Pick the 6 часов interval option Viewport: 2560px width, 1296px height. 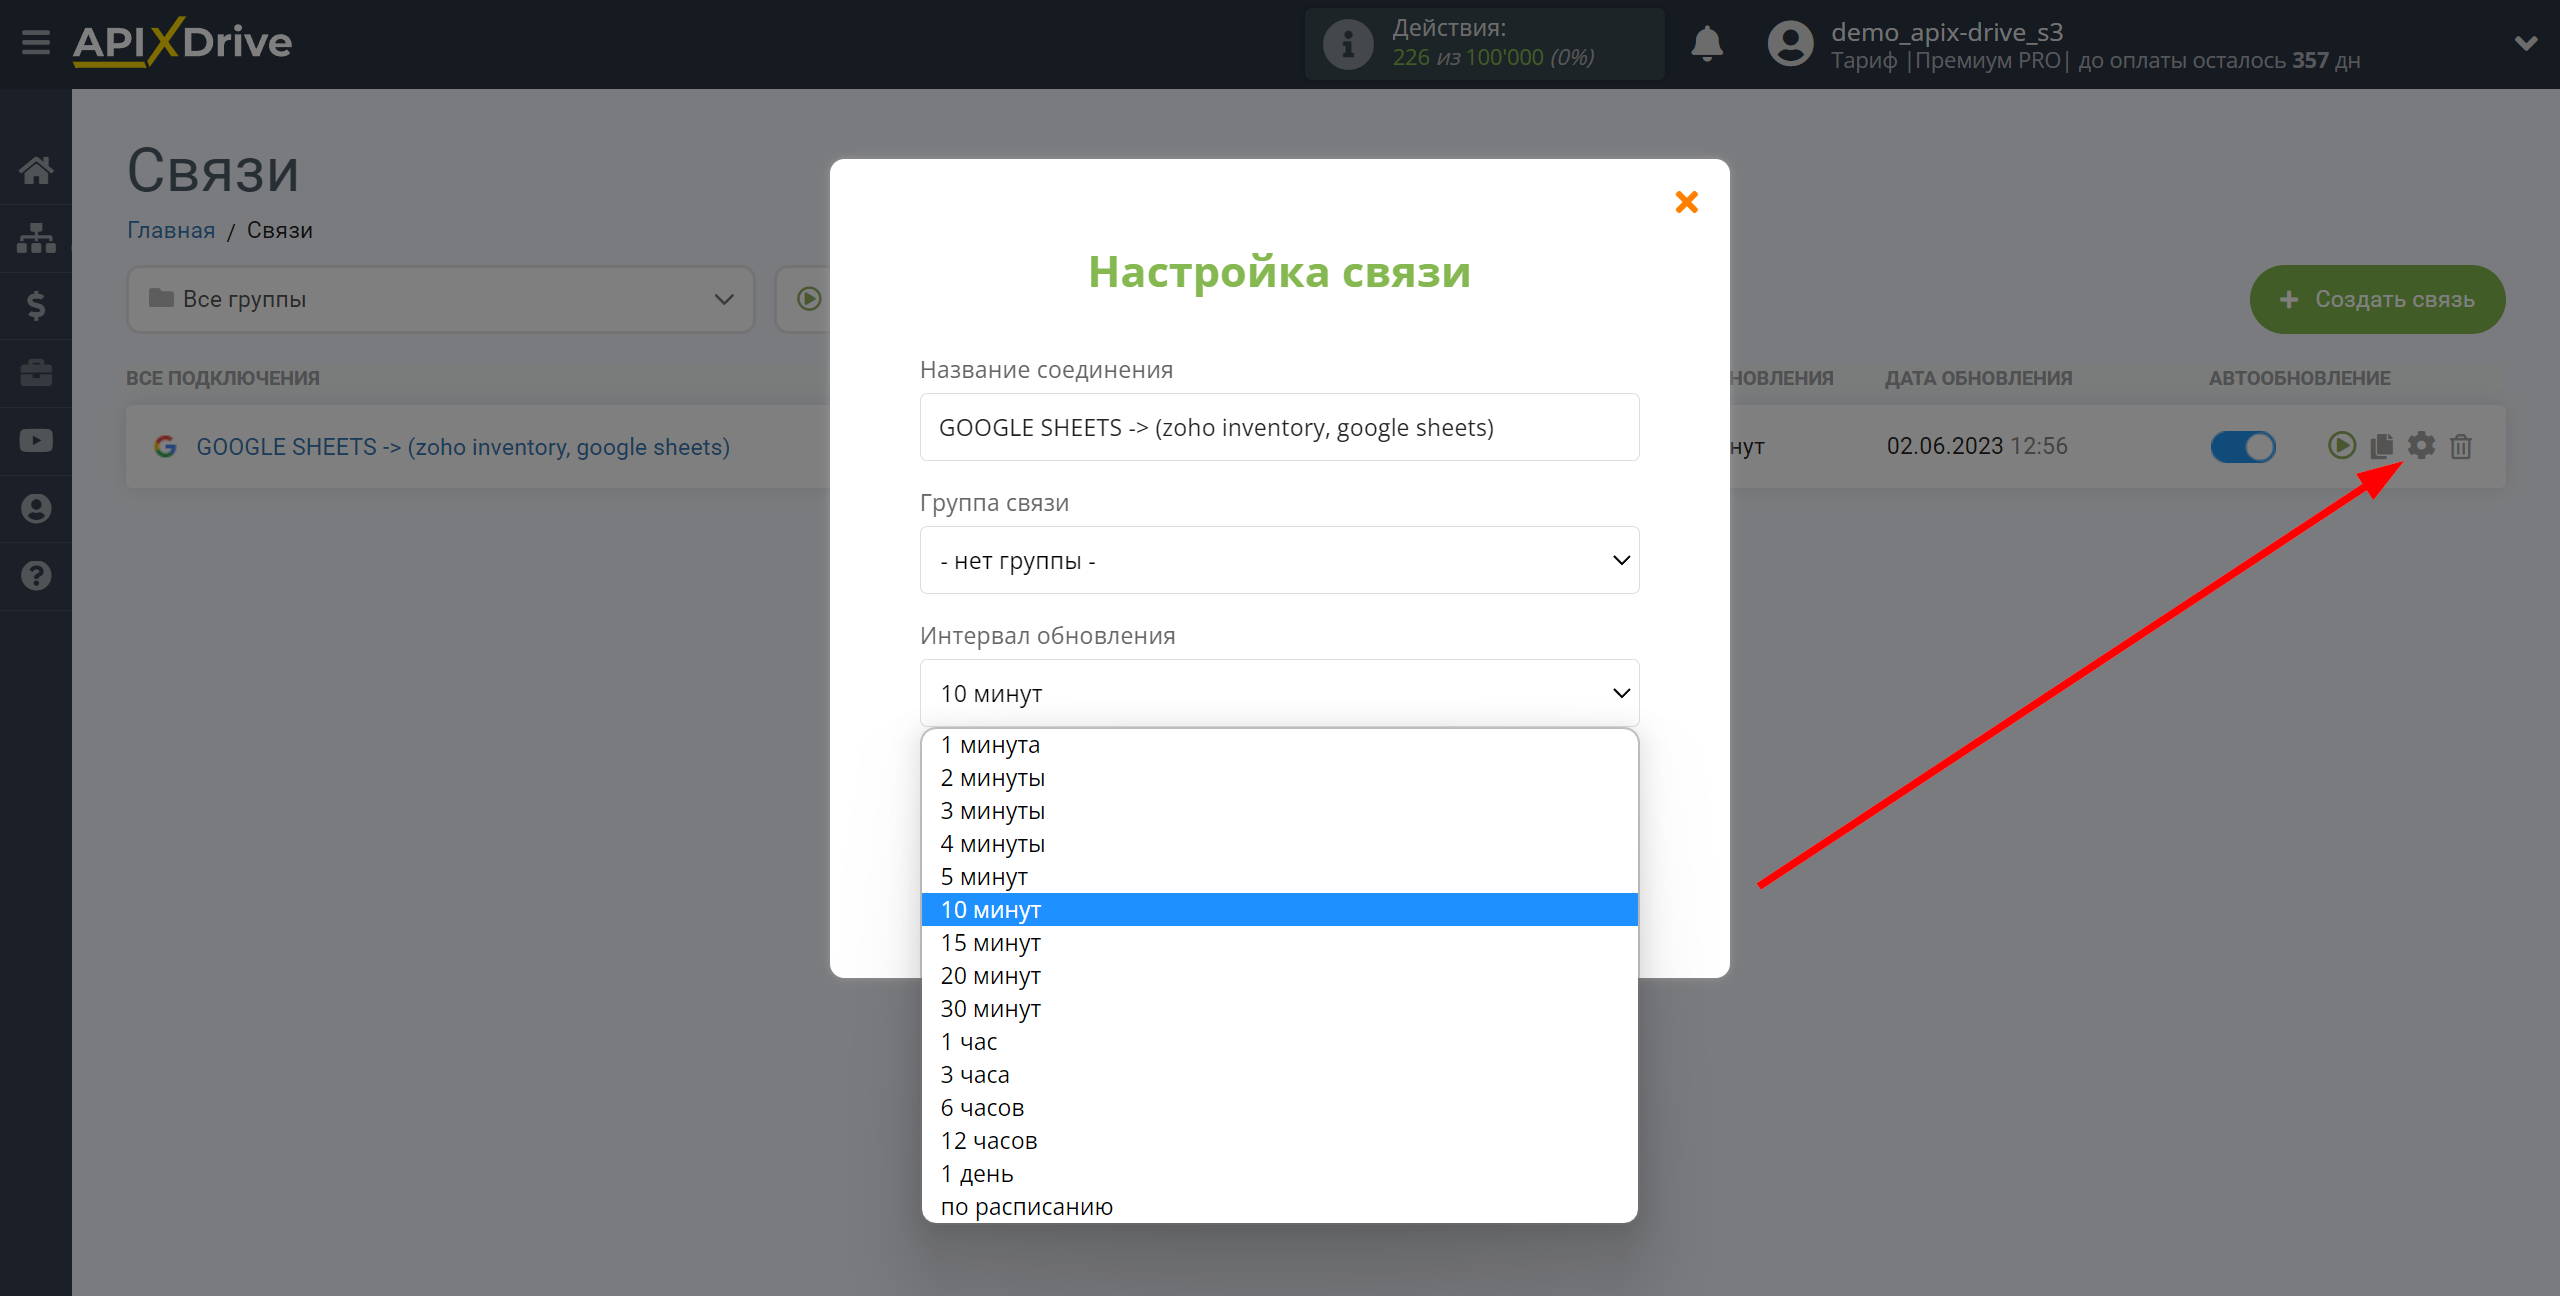[x=1280, y=1108]
